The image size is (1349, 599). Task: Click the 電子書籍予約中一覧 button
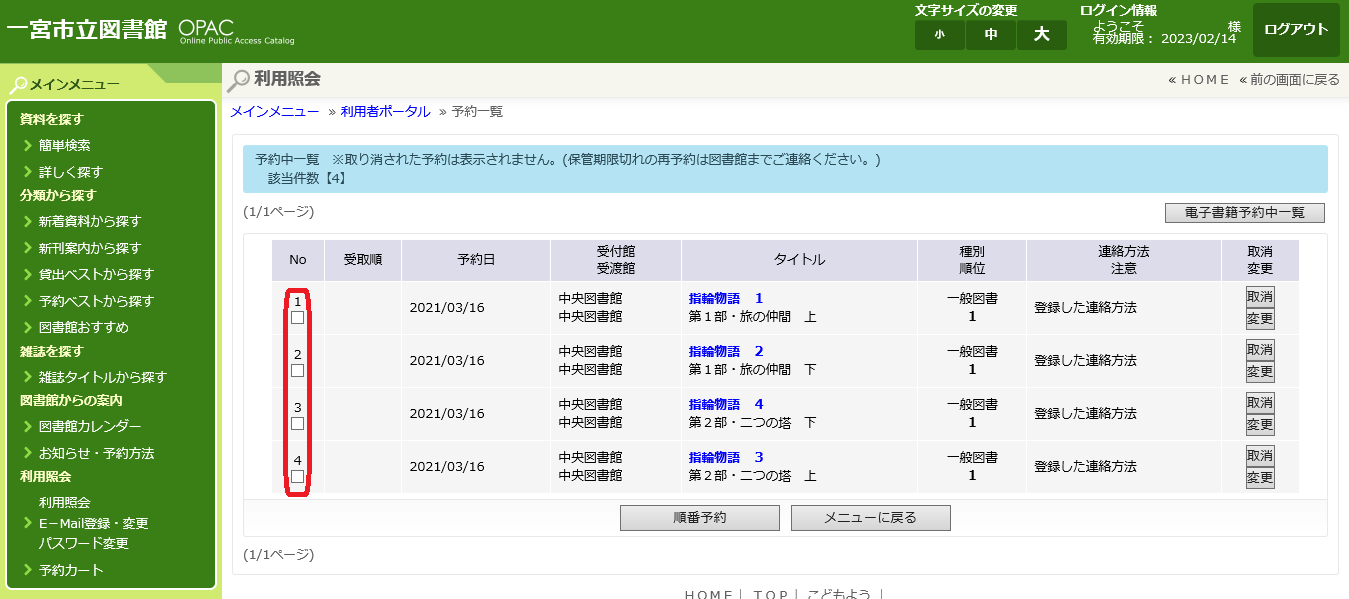point(1244,213)
